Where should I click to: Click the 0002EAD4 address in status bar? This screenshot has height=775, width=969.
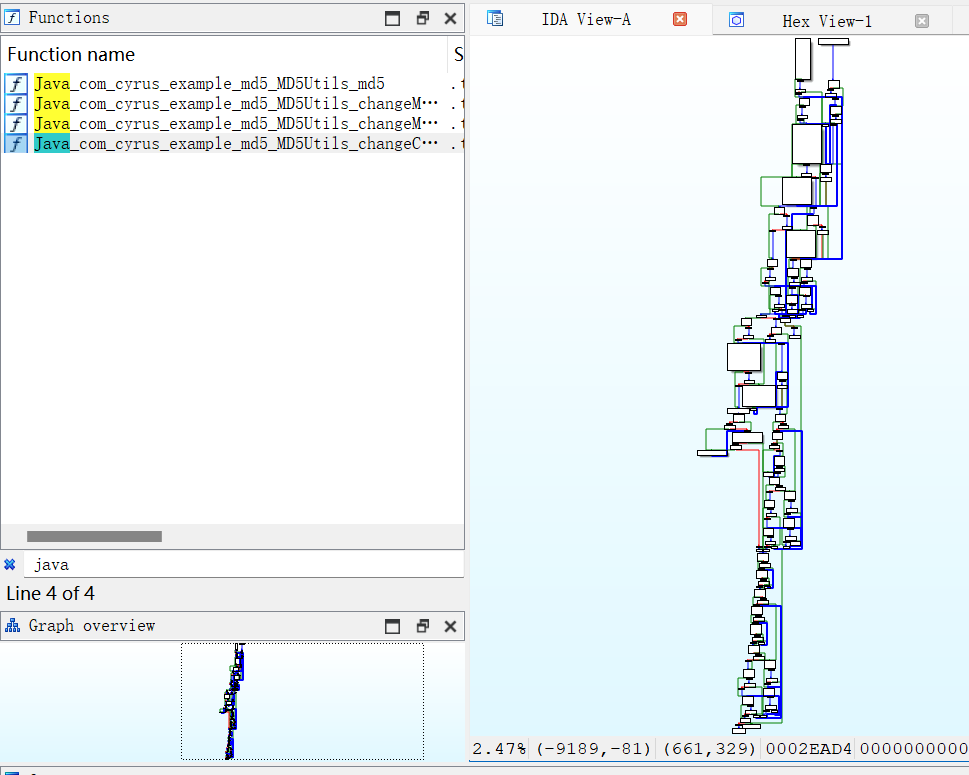(808, 749)
